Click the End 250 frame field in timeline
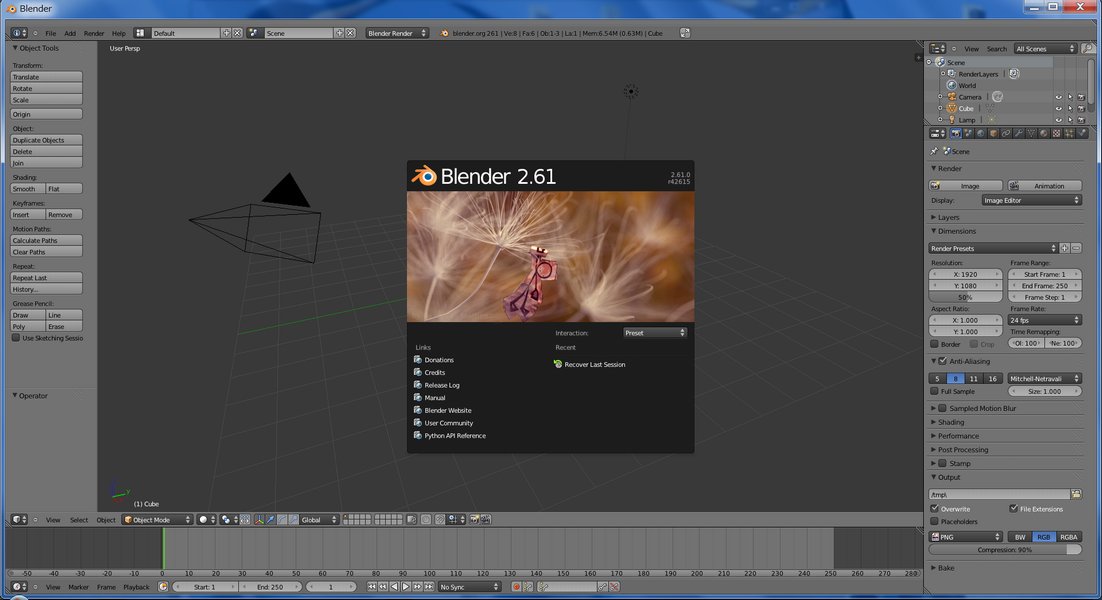Image resolution: width=1102 pixels, height=600 pixels. click(x=270, y=587)
